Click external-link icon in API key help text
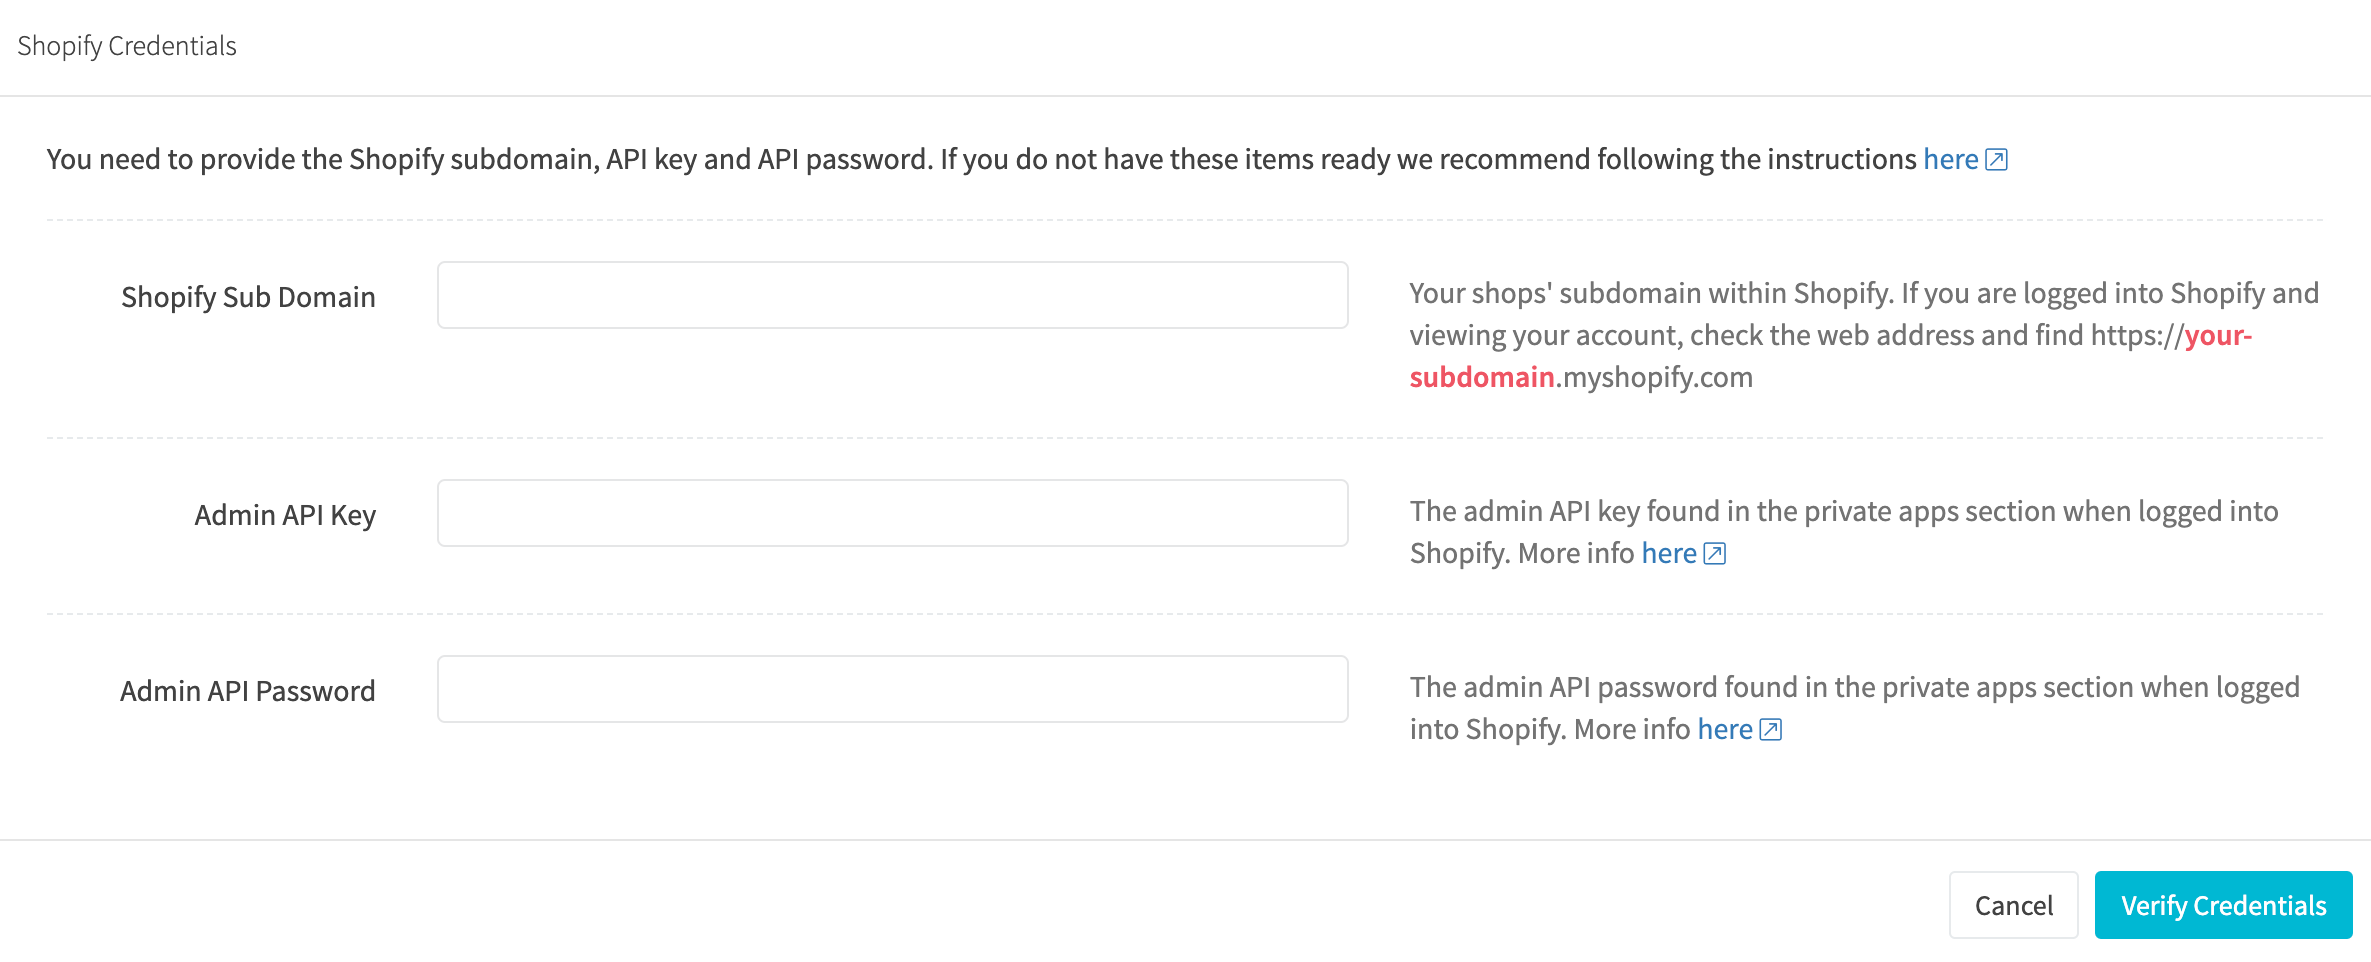 tap(1715, 554)
